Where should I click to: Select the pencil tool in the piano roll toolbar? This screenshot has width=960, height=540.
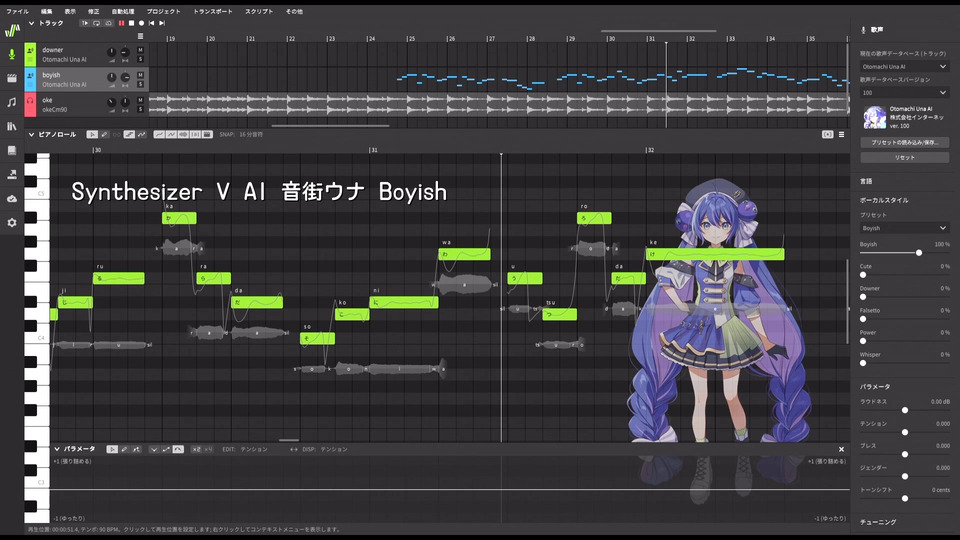104,135
